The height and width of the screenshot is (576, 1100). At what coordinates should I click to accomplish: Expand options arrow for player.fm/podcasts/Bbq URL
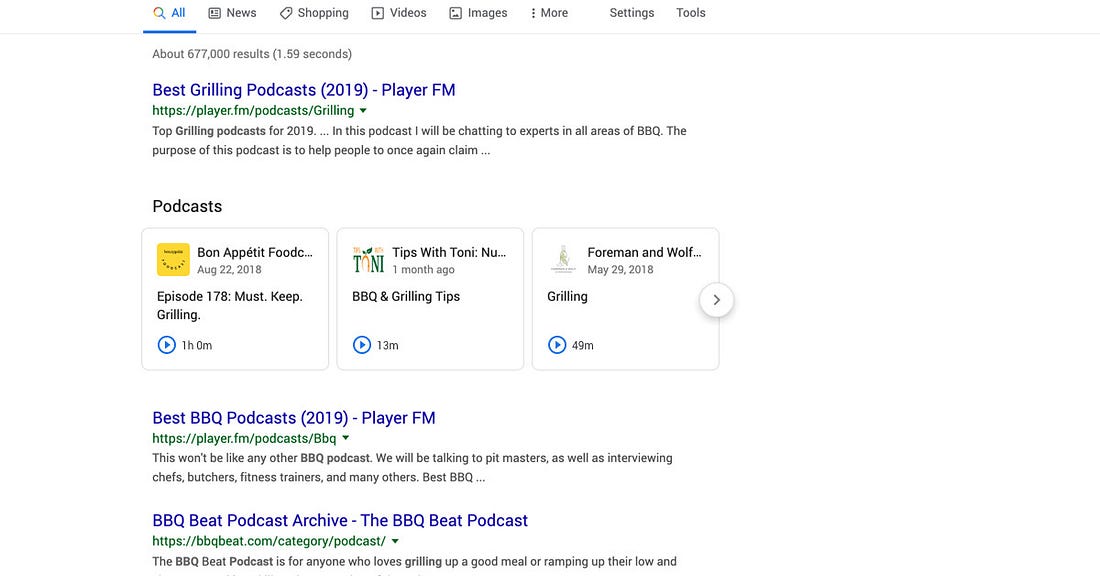tap(345, 438)
